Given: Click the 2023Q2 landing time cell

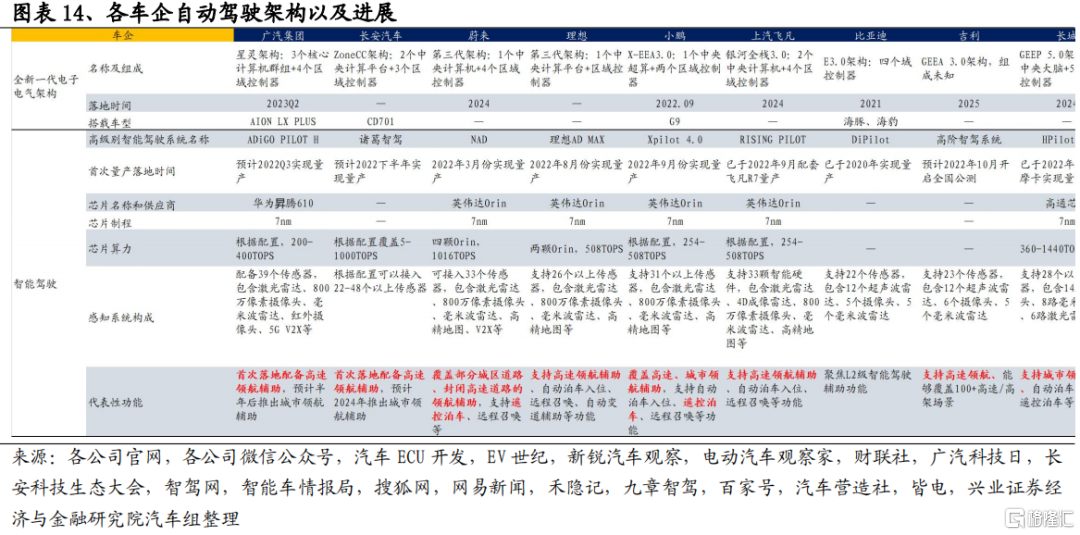Looking at the screenshot, I should 282,104.
